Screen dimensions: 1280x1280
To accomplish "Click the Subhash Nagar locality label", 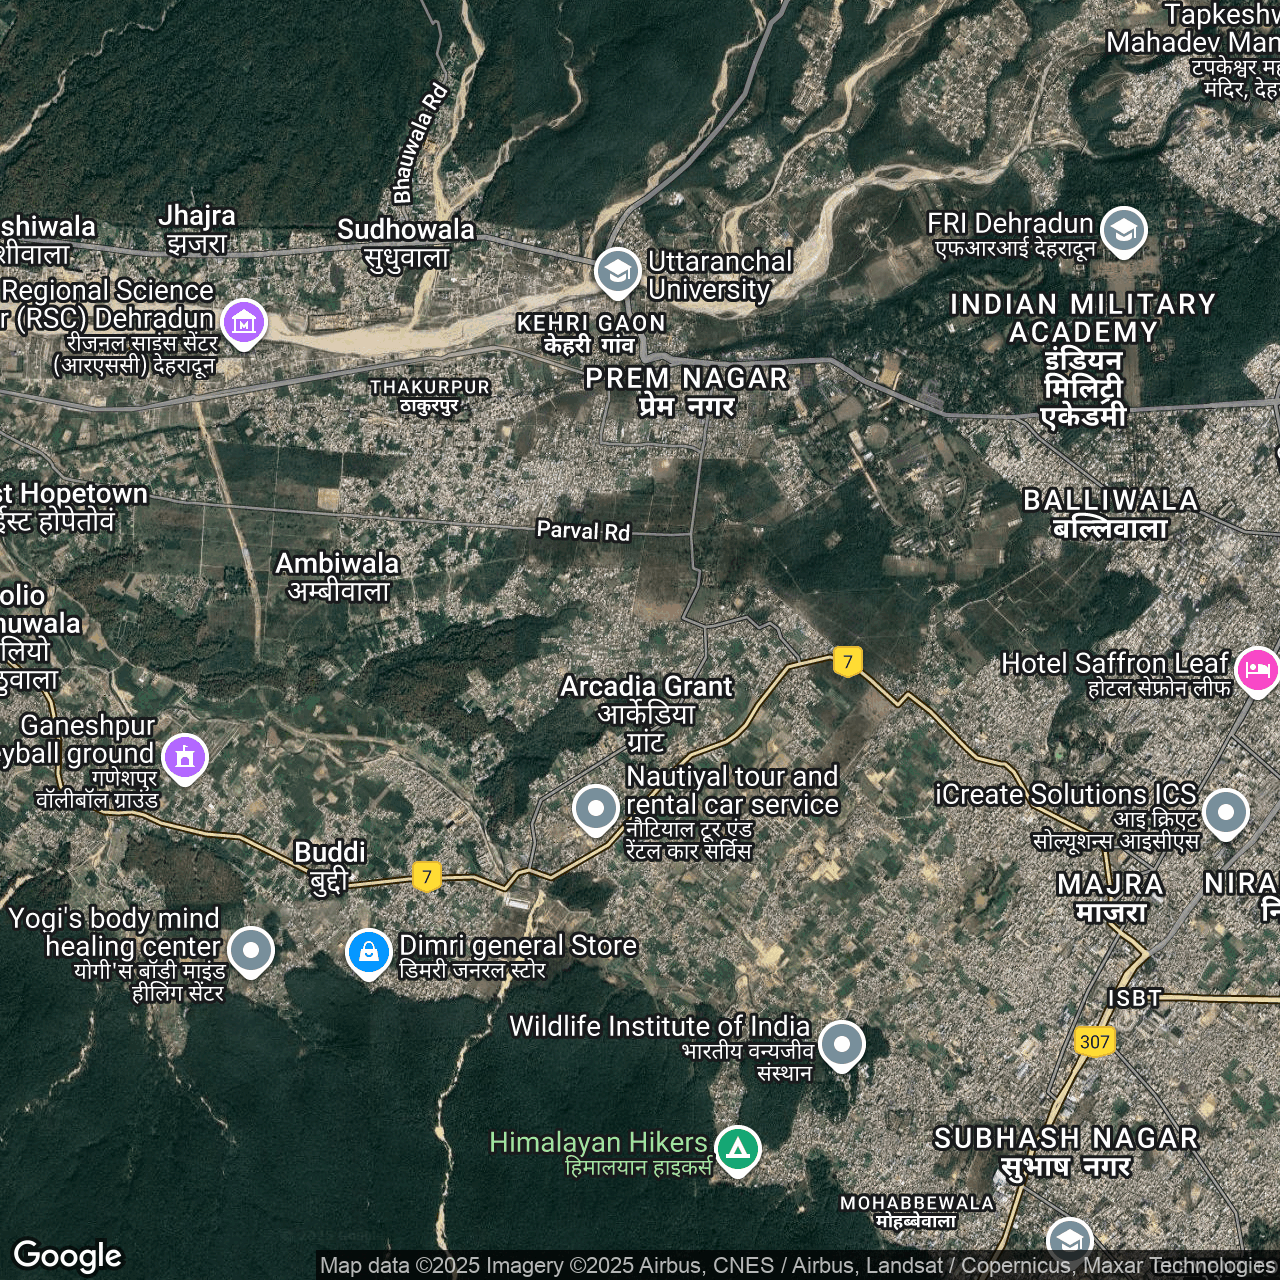I will (x=1065, y=1152).
